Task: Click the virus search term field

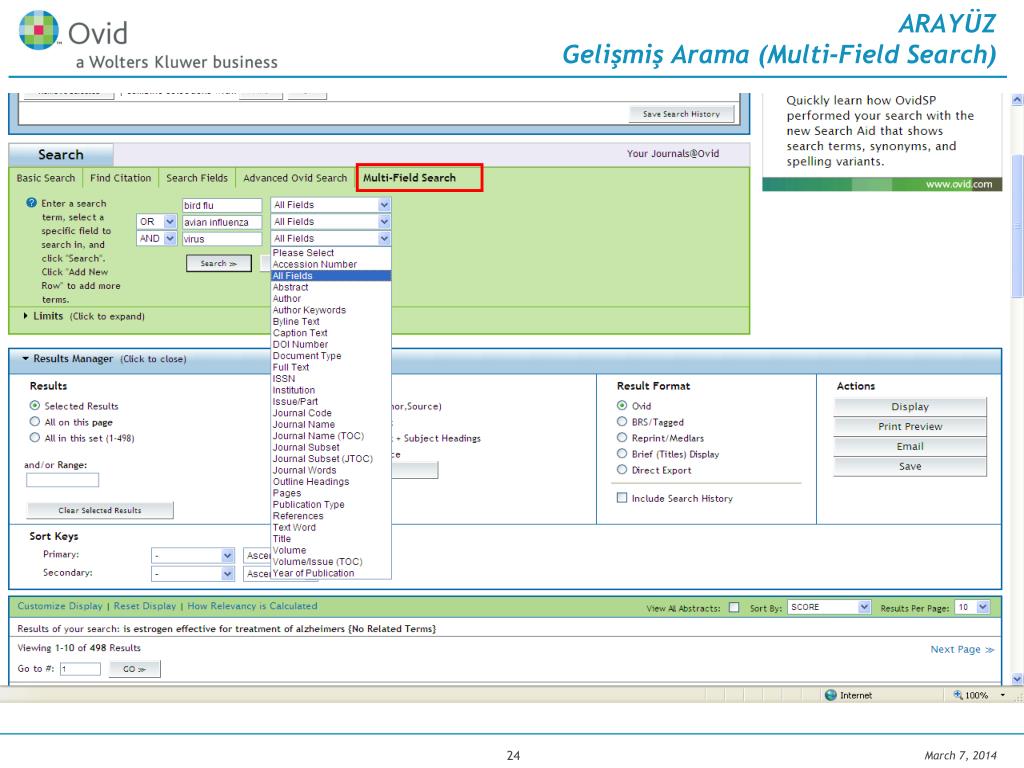Action: coord(222,239)
